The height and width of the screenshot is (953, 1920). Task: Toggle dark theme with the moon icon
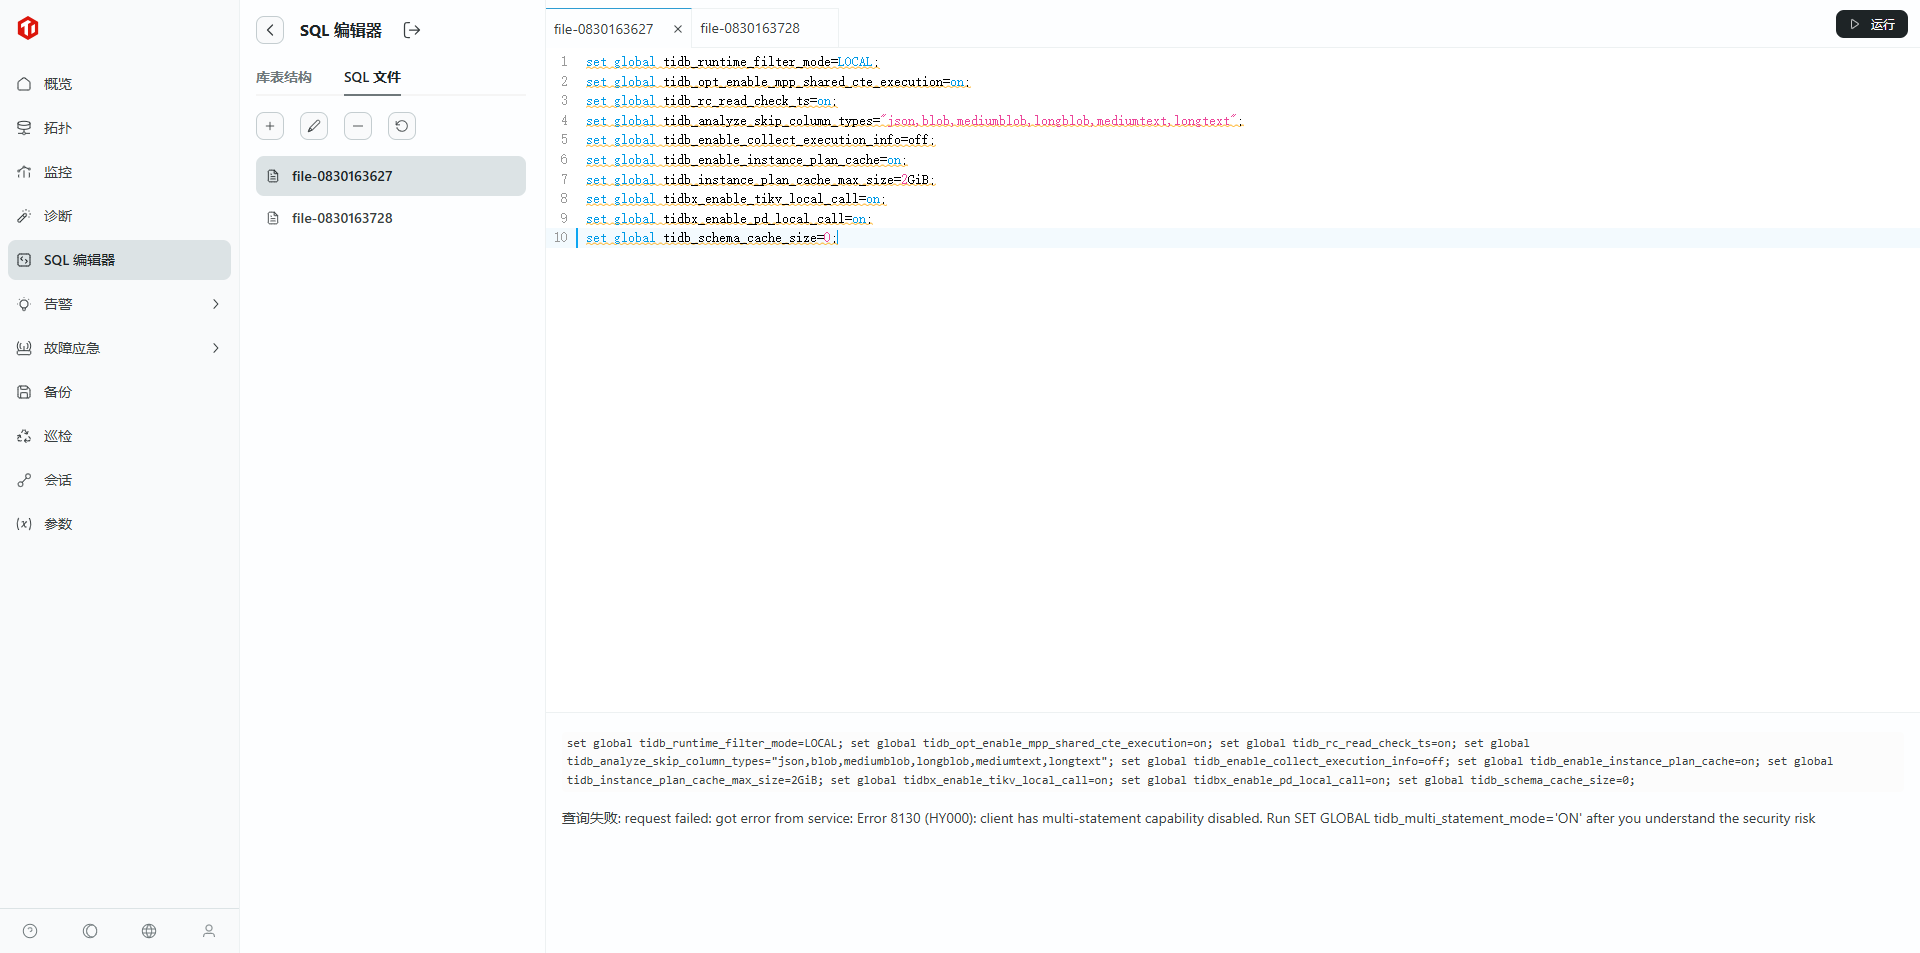coord(90,931)
